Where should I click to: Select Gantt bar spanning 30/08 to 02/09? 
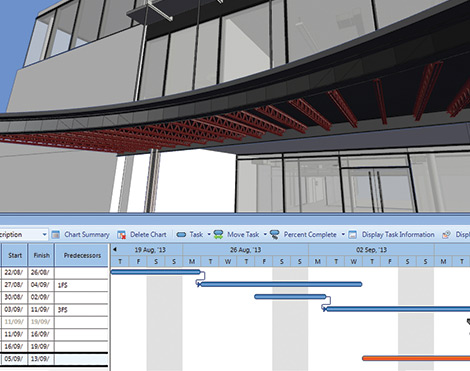(290, 297)
